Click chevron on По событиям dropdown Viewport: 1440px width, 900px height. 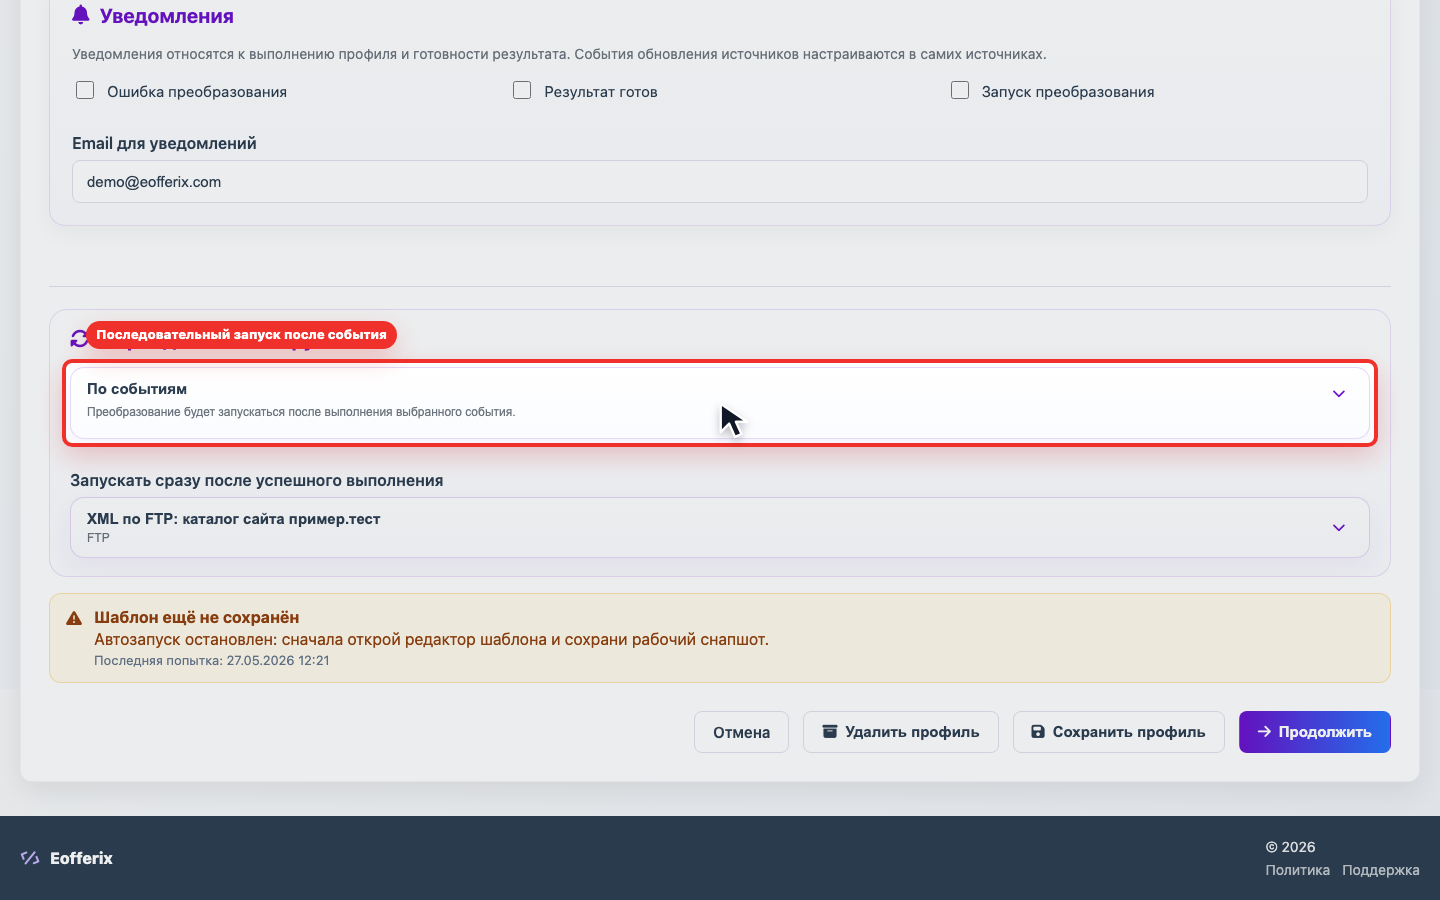pyautogui.click(x=1339, y=394)
